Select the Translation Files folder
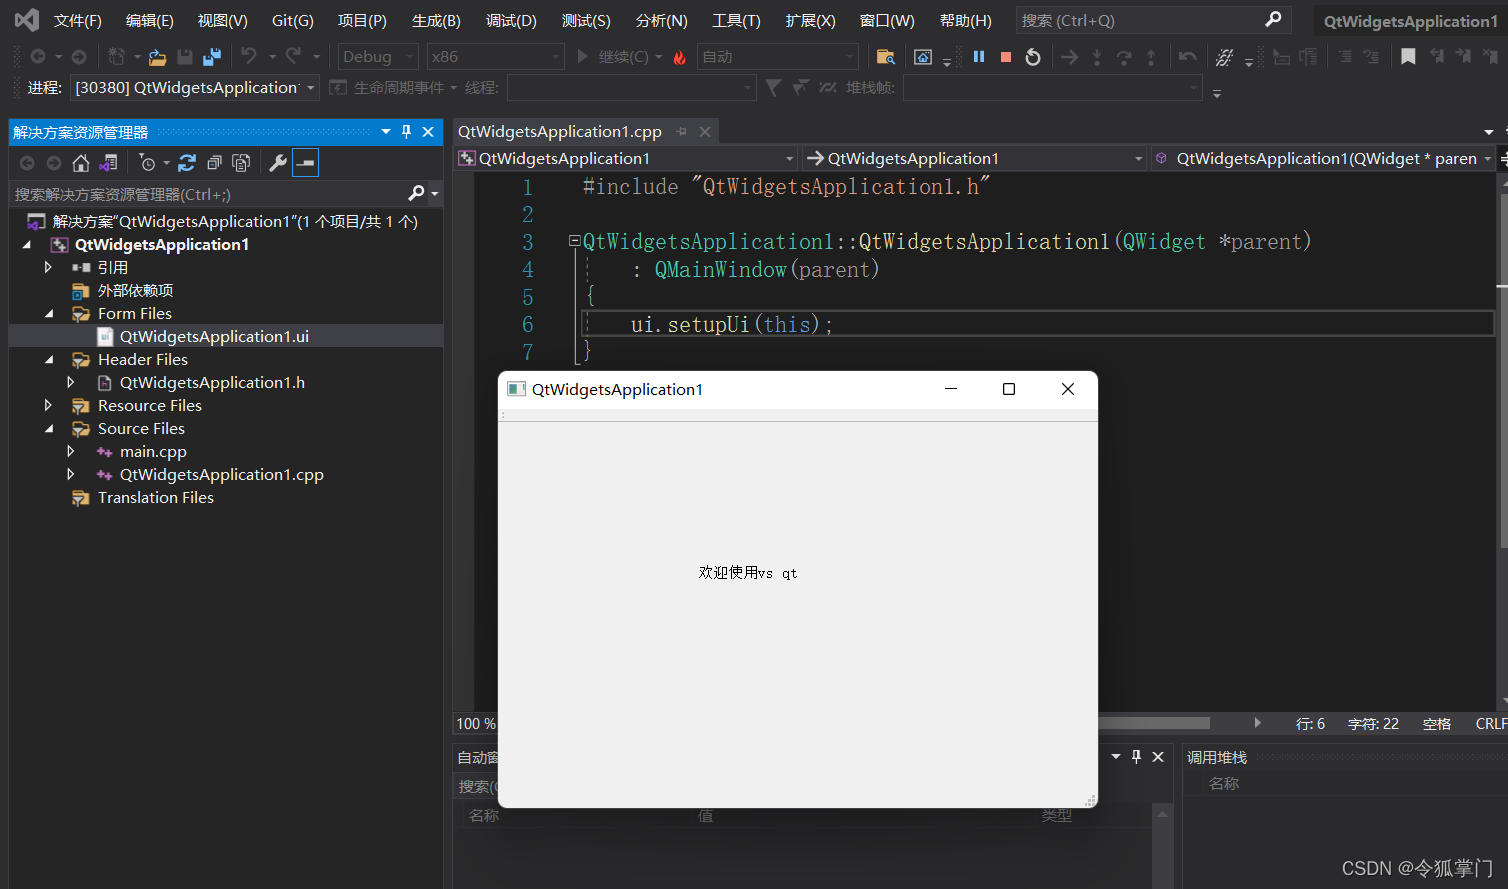 156,498
